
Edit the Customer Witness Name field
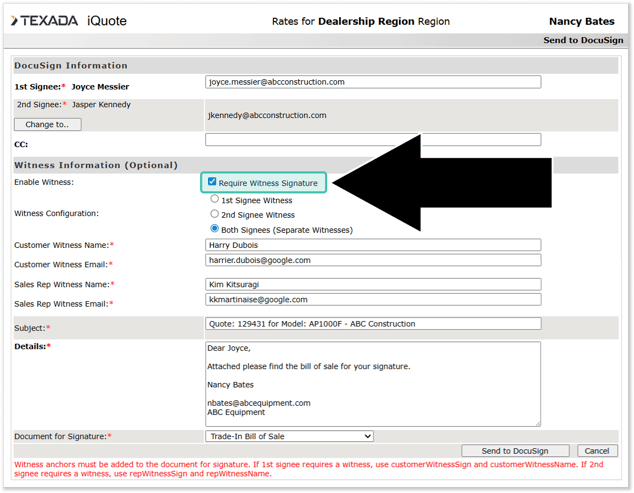372,245
